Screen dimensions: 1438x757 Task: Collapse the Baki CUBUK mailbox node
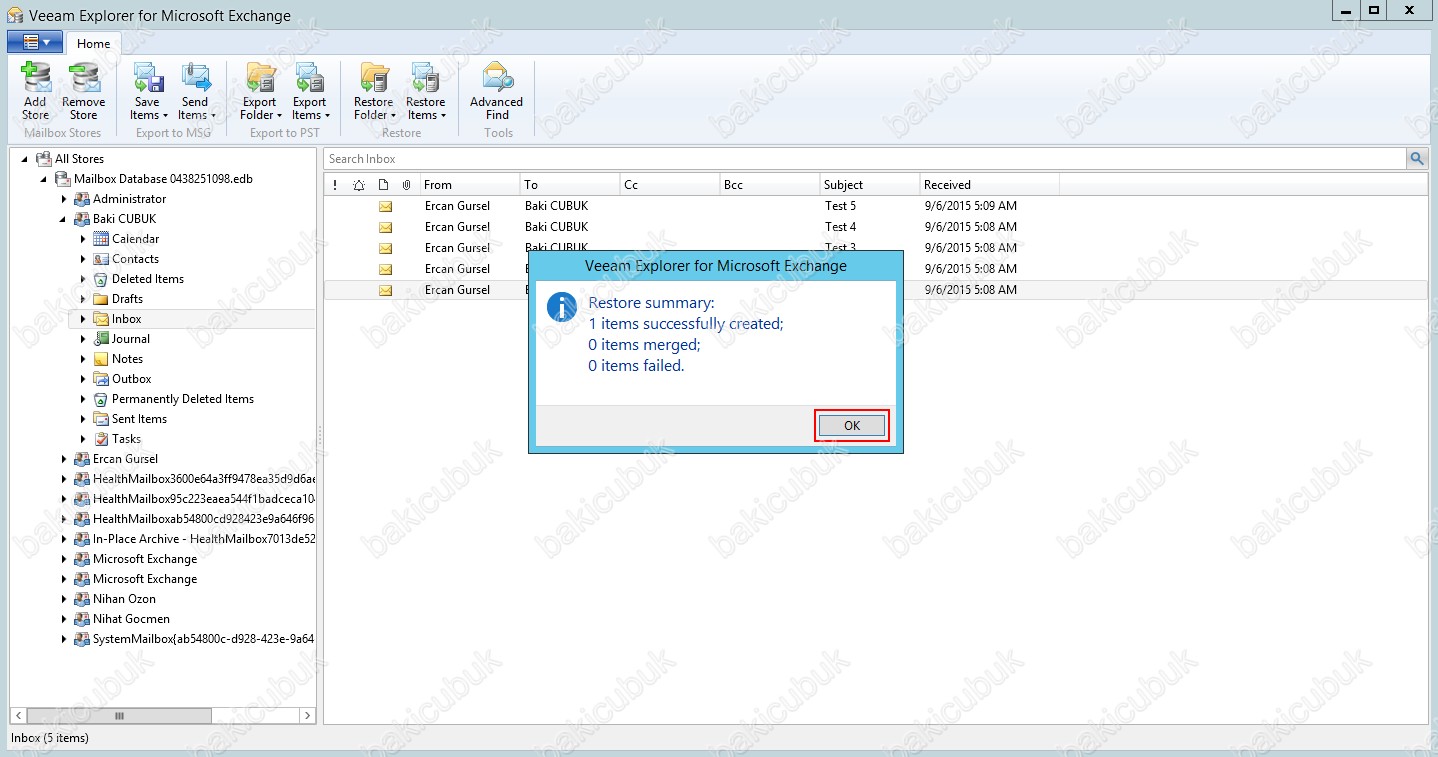(64, 219)
